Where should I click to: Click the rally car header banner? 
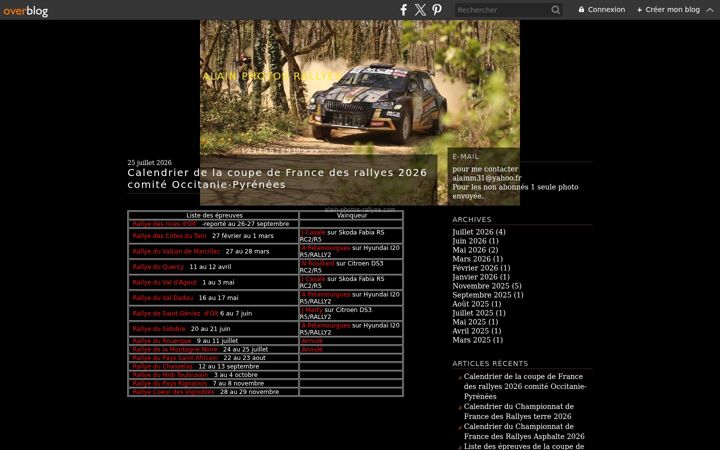[x=360, y=112]
